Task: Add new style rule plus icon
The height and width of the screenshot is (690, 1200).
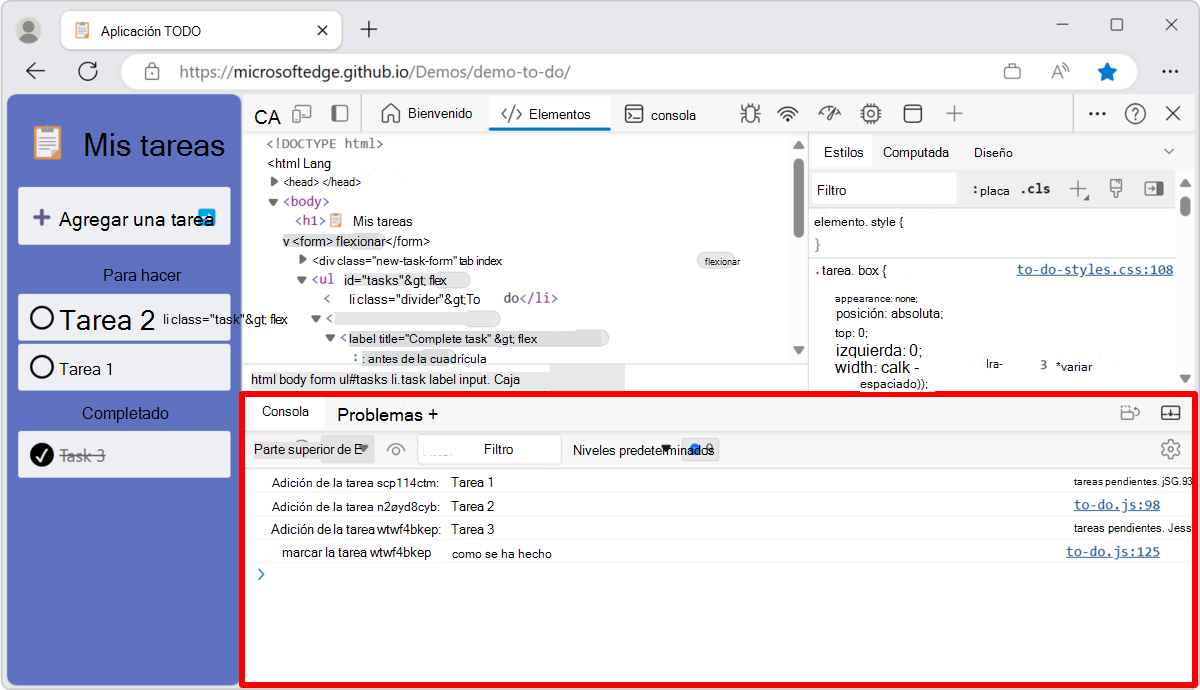Action: (1079, 189)
